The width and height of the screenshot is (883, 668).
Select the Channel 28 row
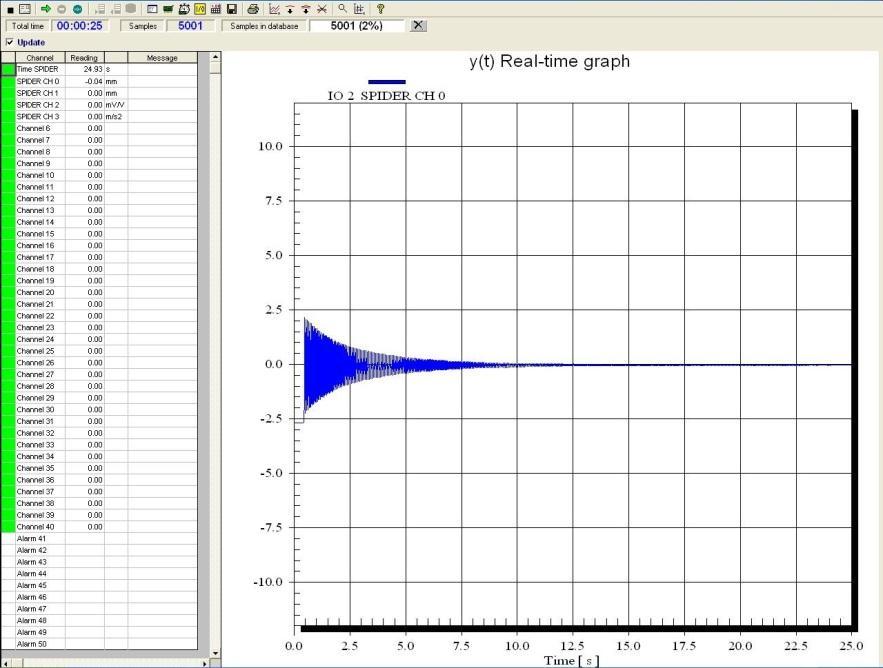click(99, 386)
